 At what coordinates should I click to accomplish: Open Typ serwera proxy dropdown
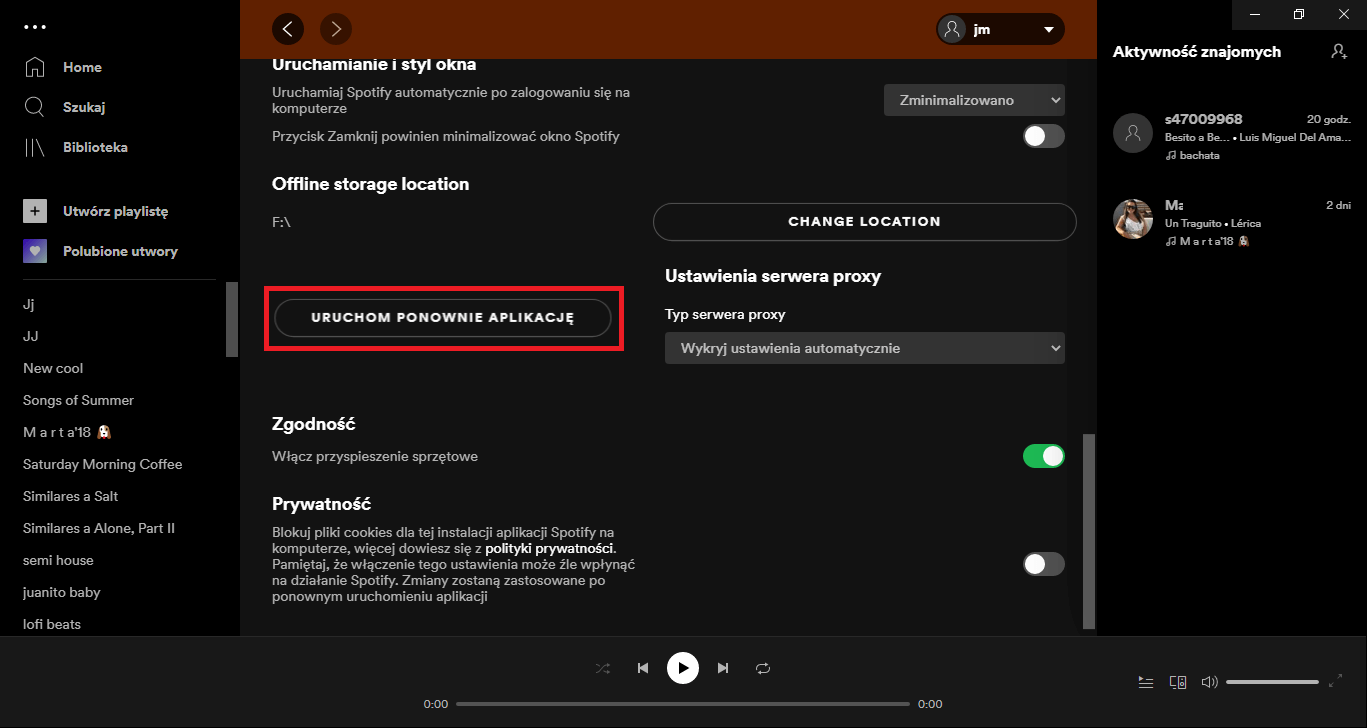click(x=865, y=348)
